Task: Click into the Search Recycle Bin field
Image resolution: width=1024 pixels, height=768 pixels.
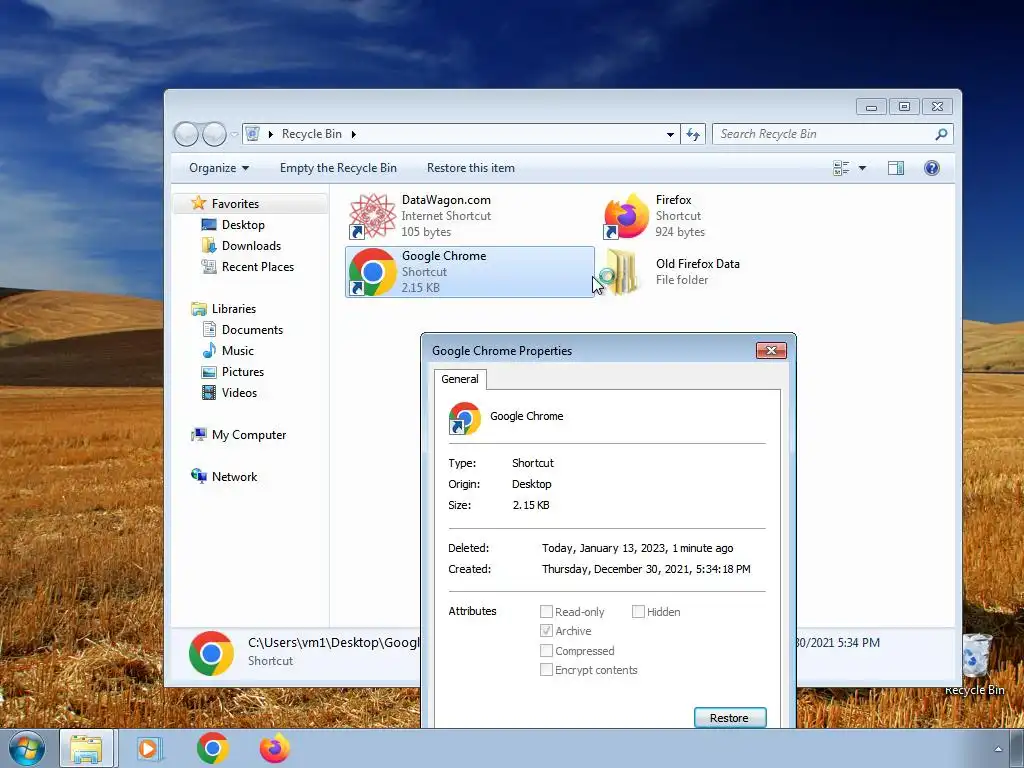Action: pos(824,134)
